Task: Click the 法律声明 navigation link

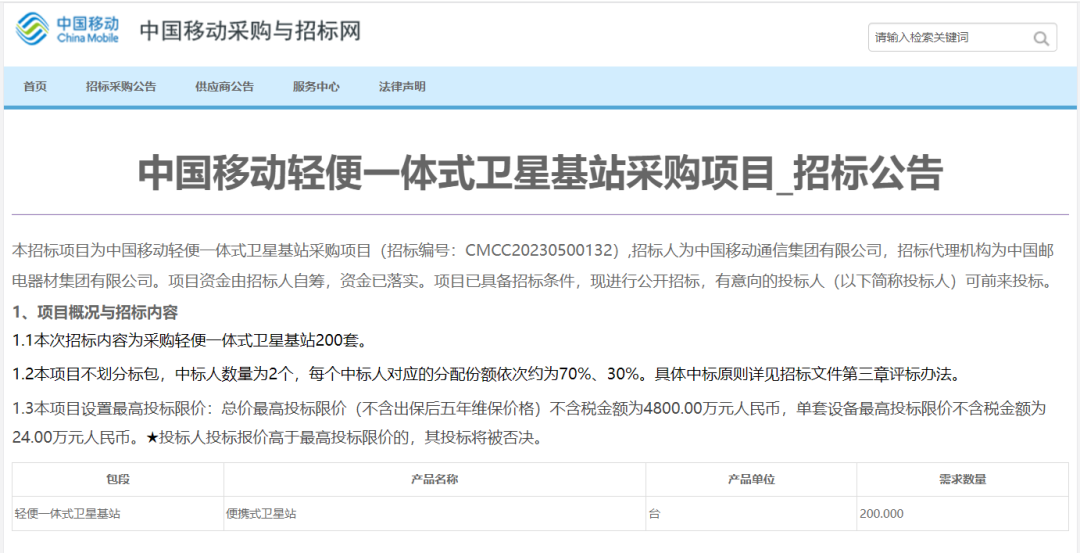Action: pos(402,87)
